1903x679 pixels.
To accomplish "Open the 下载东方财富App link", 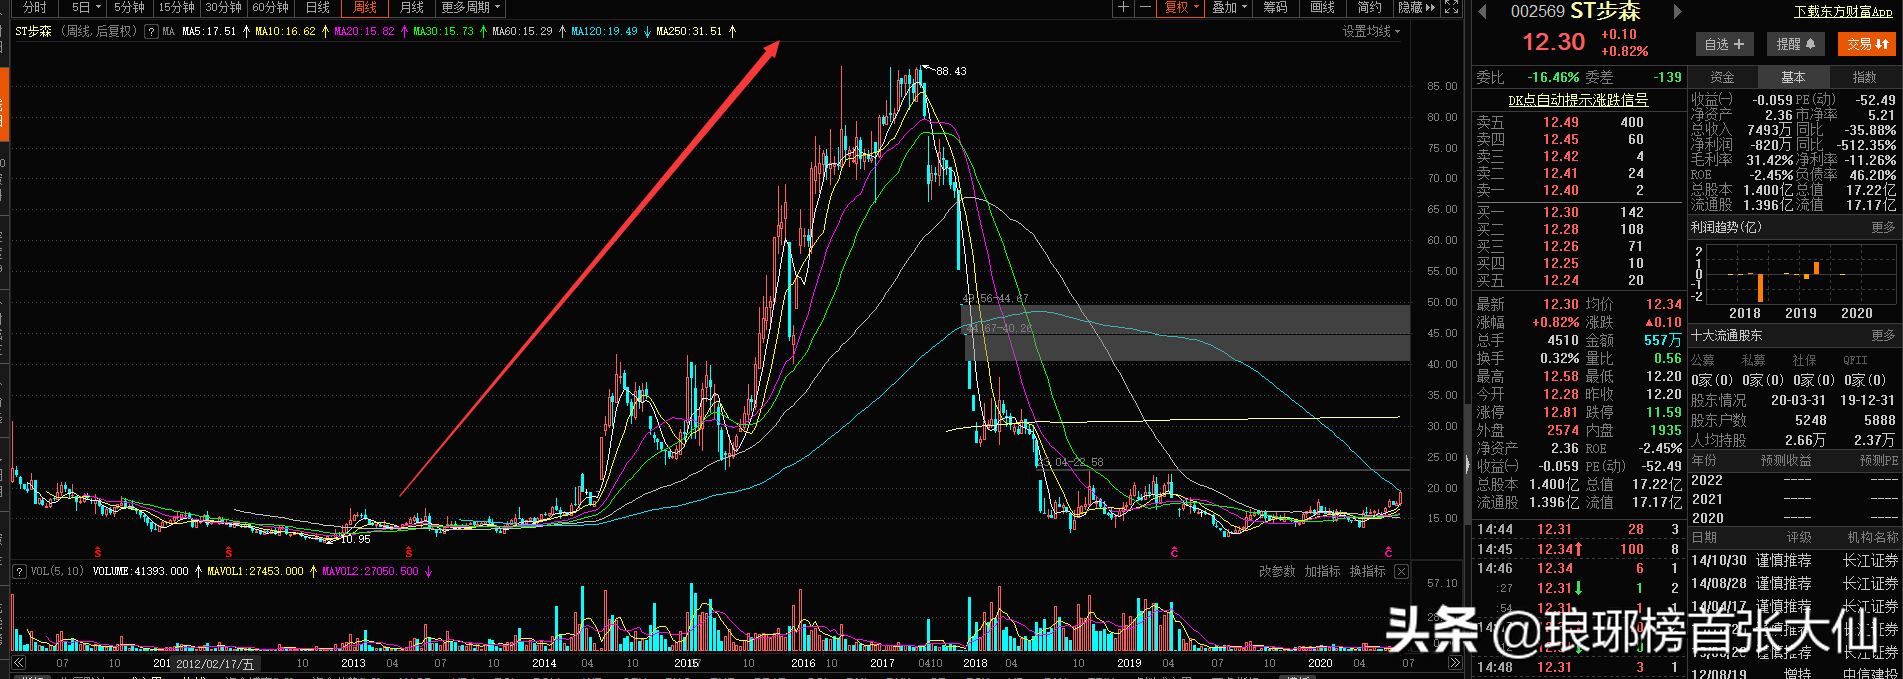I will [1843, 12].
